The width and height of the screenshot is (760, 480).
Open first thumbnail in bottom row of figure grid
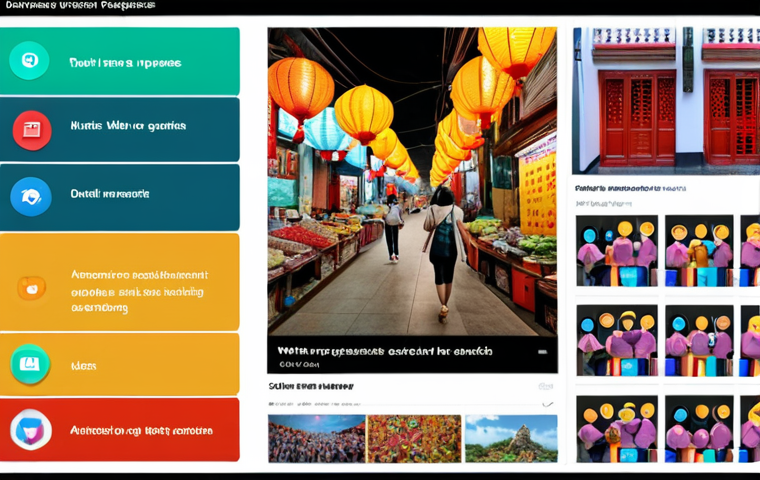(x=617, y=429)
